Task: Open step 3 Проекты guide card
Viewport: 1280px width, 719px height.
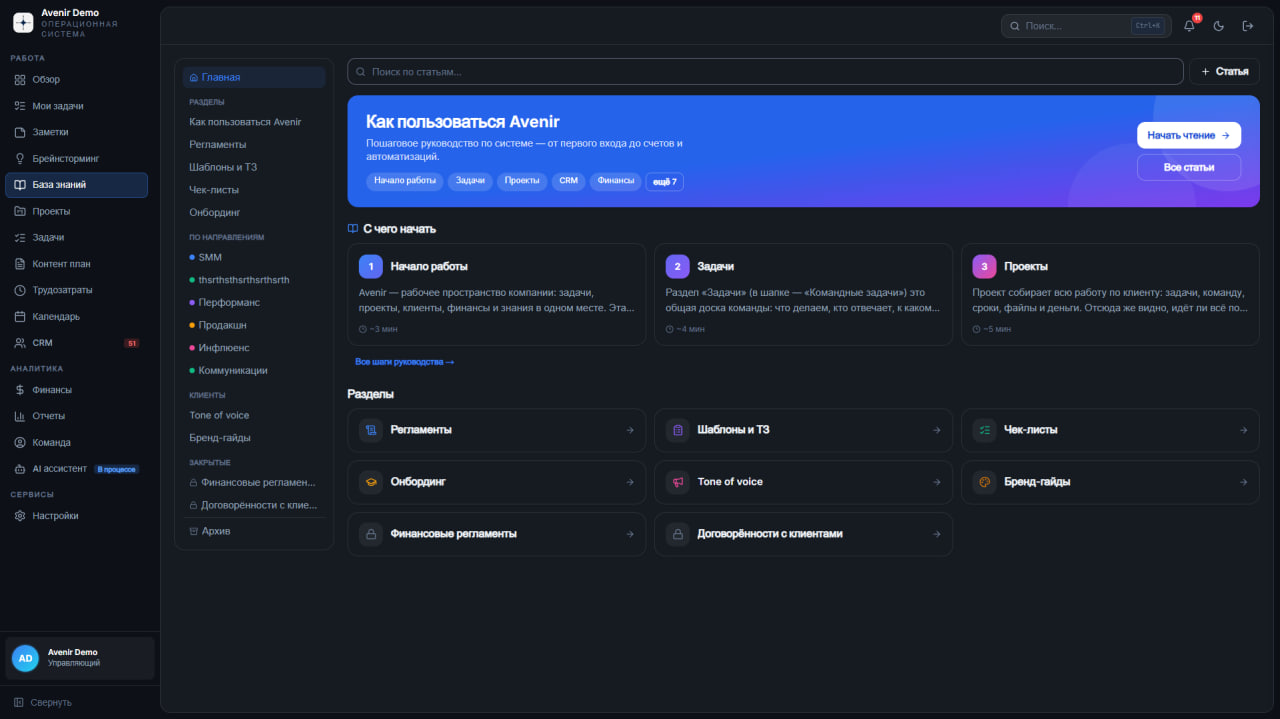Action: (x=1110, y=295)
